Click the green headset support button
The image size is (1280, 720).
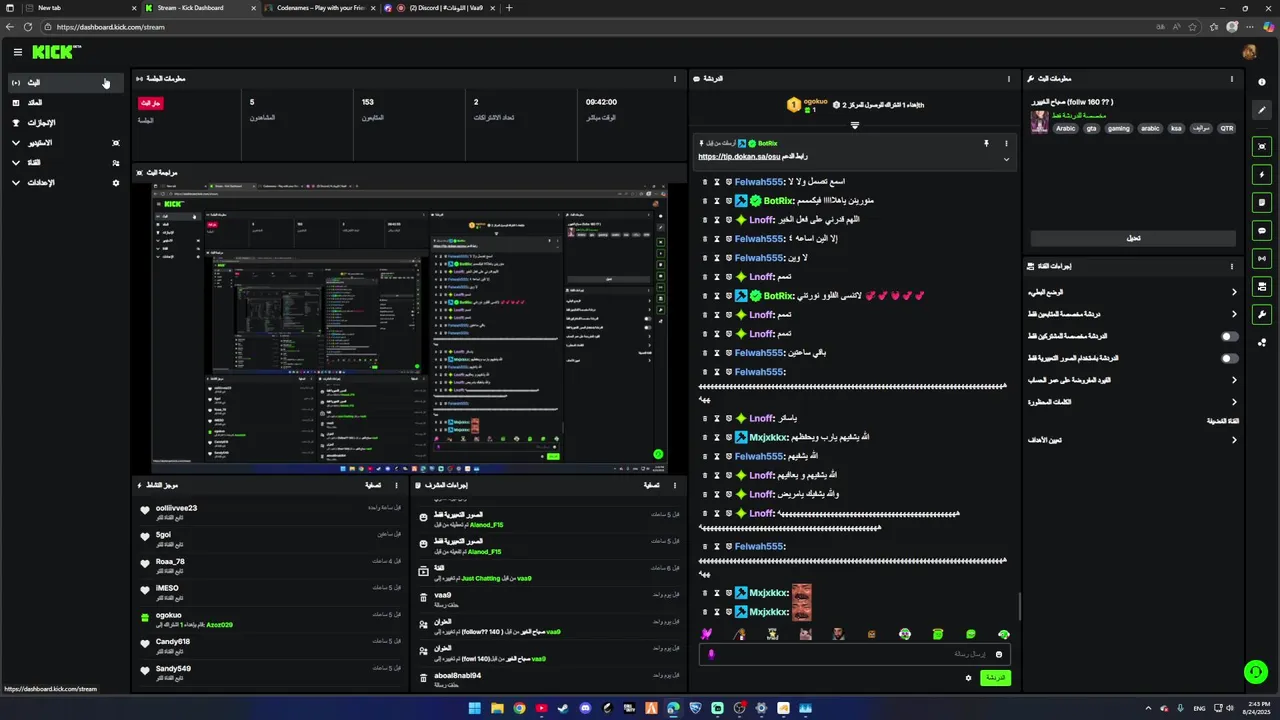[1254, 671]
